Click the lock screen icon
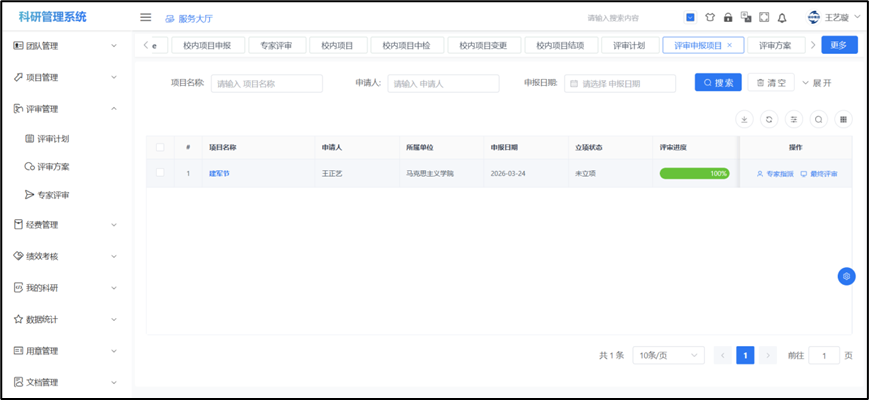 point(728,17)
